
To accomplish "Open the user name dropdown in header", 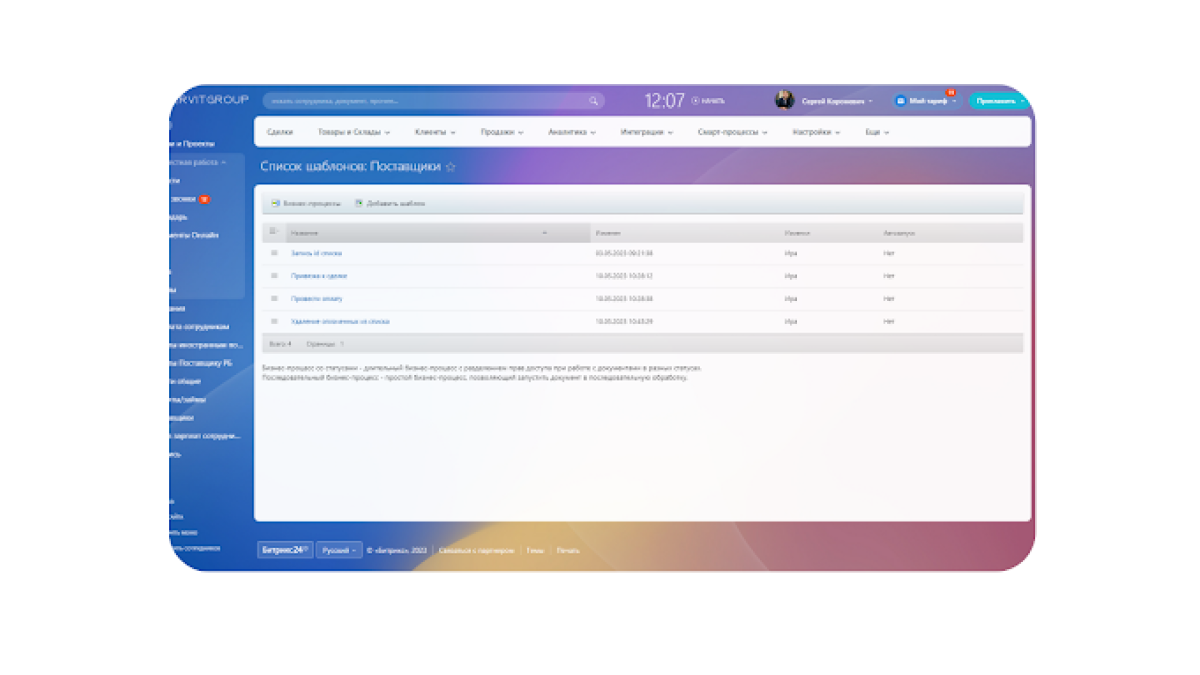I will pos(837,101).
